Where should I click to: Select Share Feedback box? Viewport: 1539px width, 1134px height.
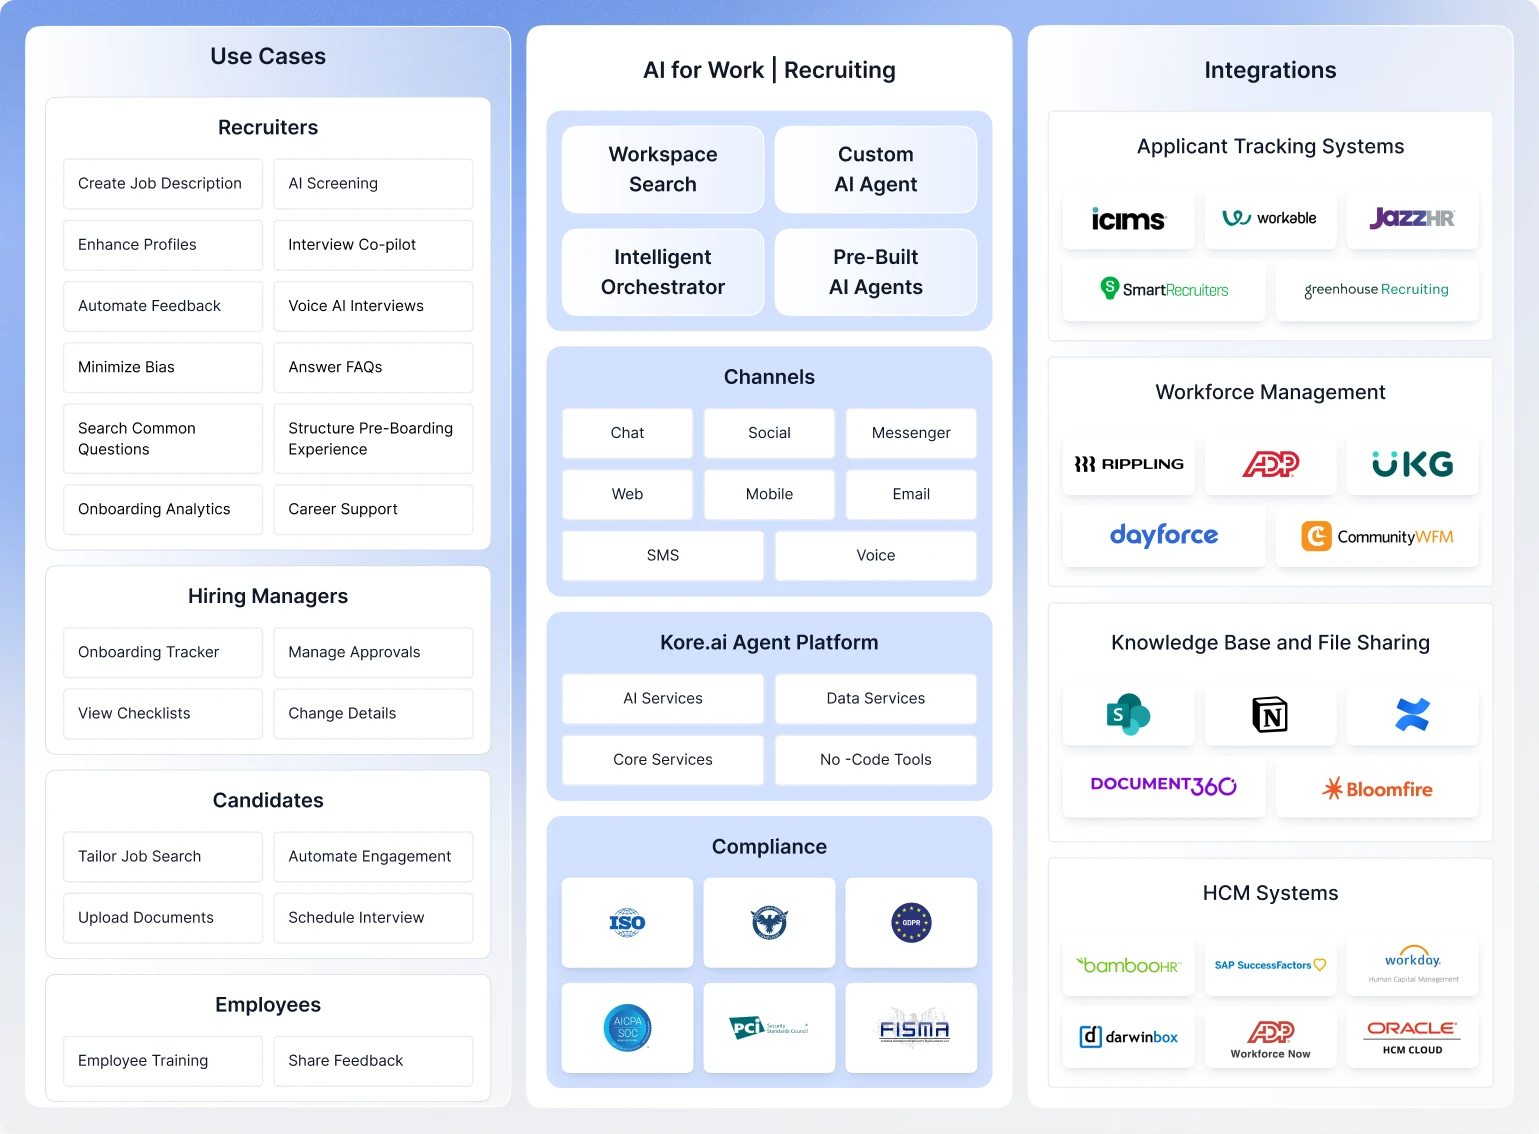373,1060
